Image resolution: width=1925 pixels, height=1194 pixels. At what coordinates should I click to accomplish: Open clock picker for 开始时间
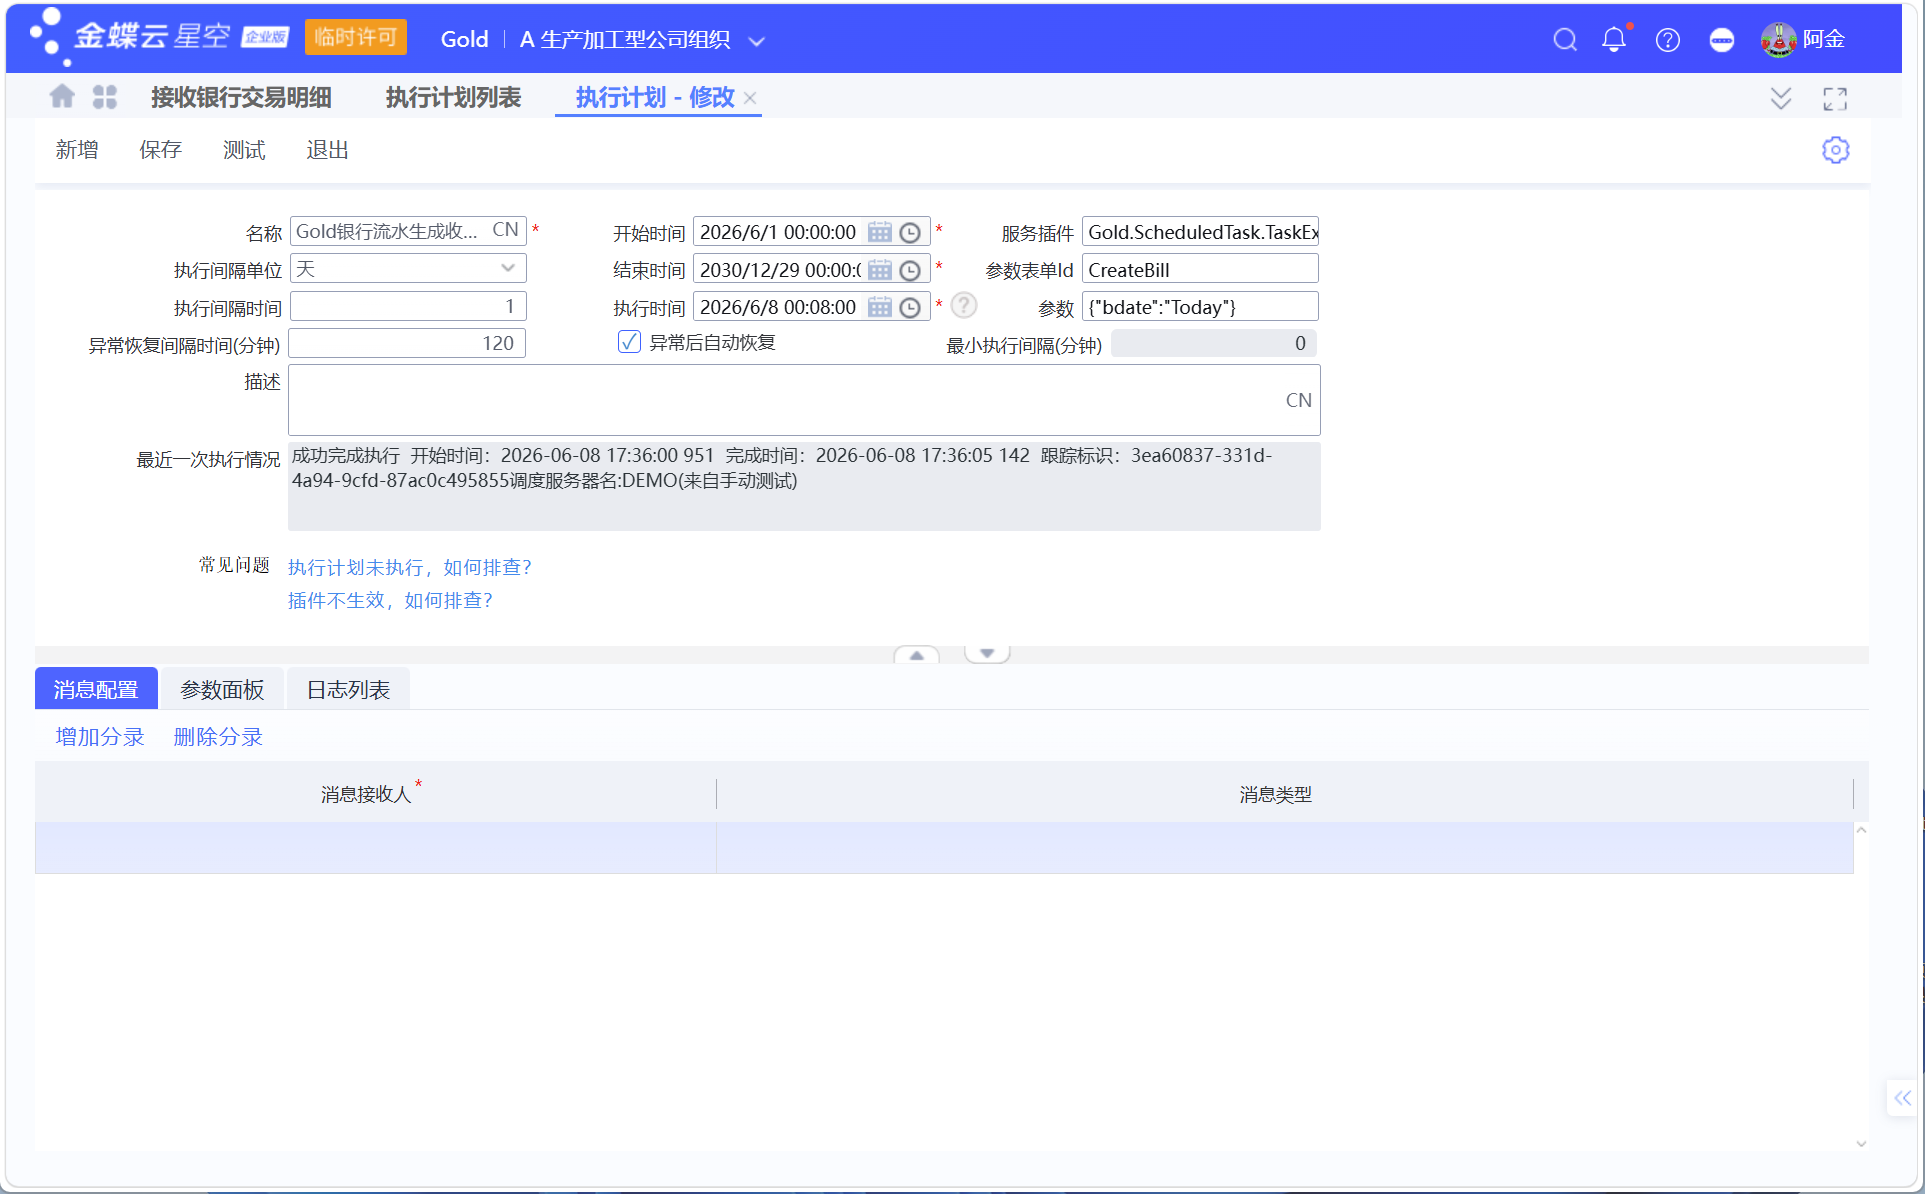[910, 232]
